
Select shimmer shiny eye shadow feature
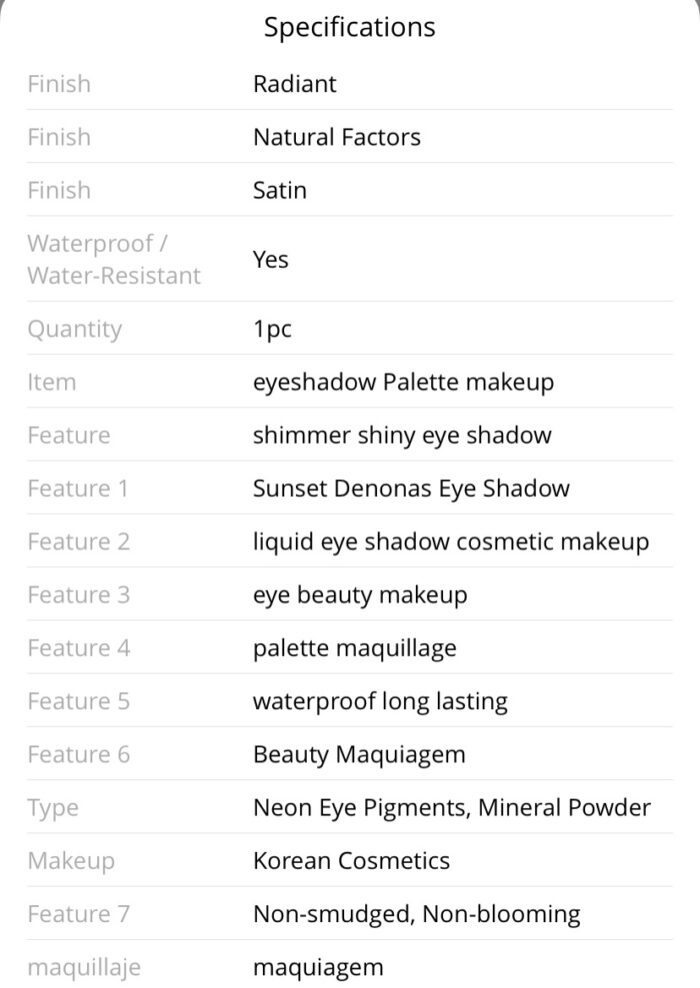pyautogui.click(x=402, y=435)
